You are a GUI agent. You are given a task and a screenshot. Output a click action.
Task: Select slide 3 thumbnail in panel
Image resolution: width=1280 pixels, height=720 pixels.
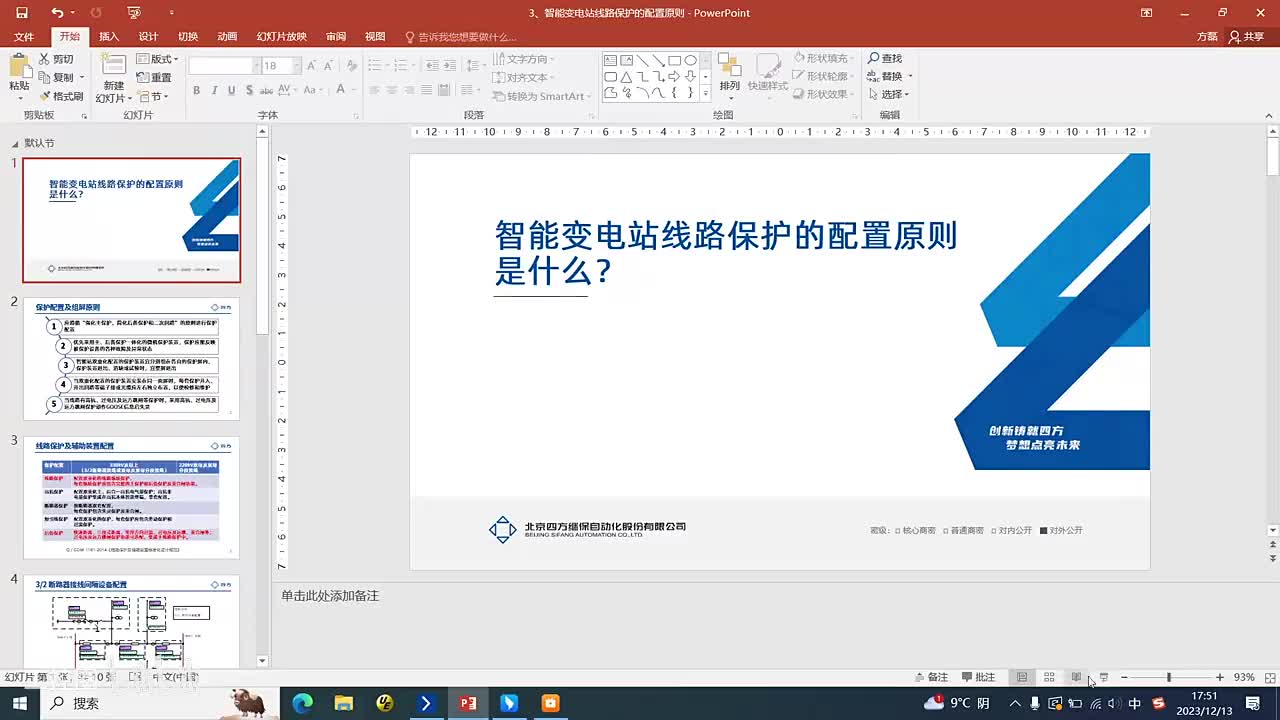[131, 497]
